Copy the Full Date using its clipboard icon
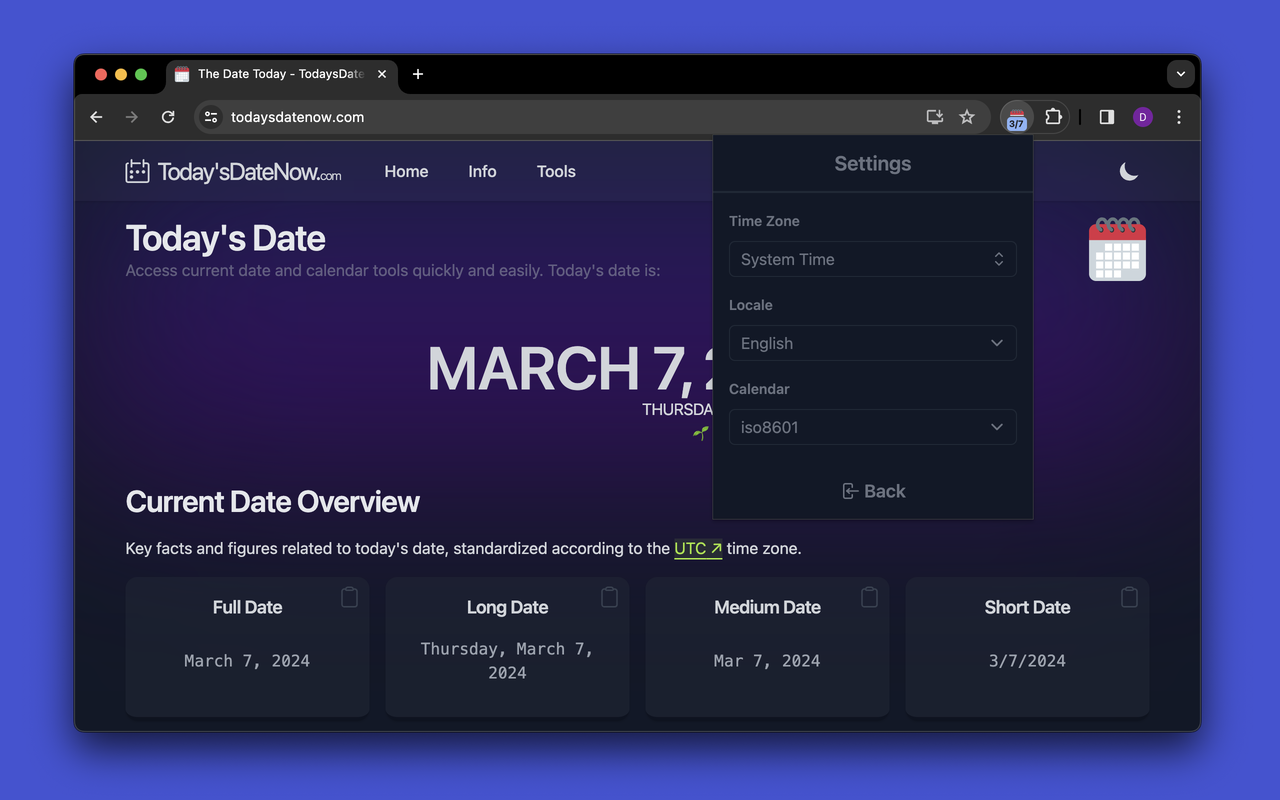 (x=349, y=597)
